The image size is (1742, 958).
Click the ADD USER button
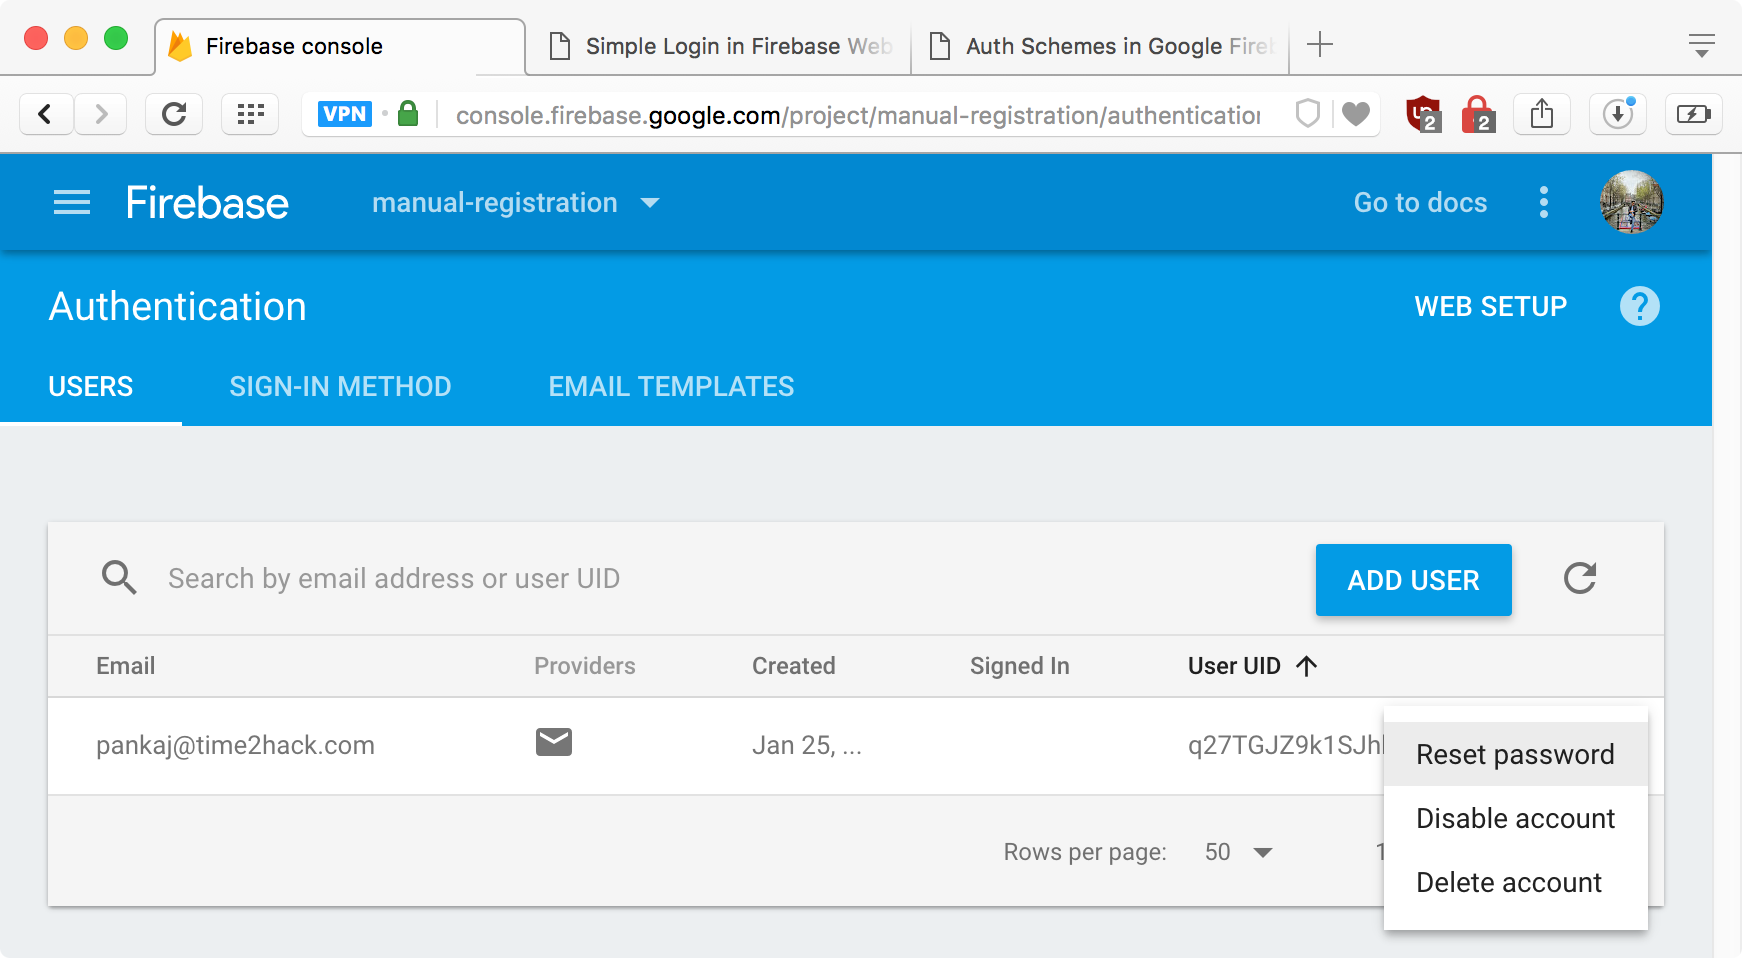(x=1414, y=580)
